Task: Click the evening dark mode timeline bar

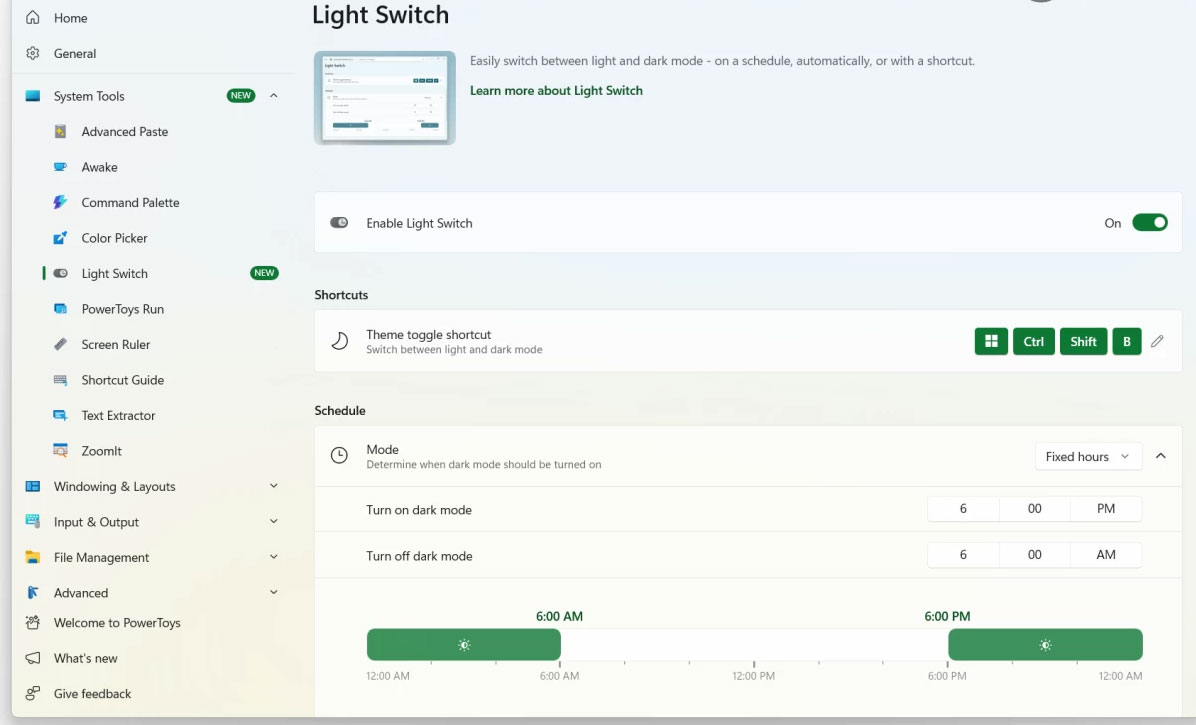Action: click(1045, 644)
